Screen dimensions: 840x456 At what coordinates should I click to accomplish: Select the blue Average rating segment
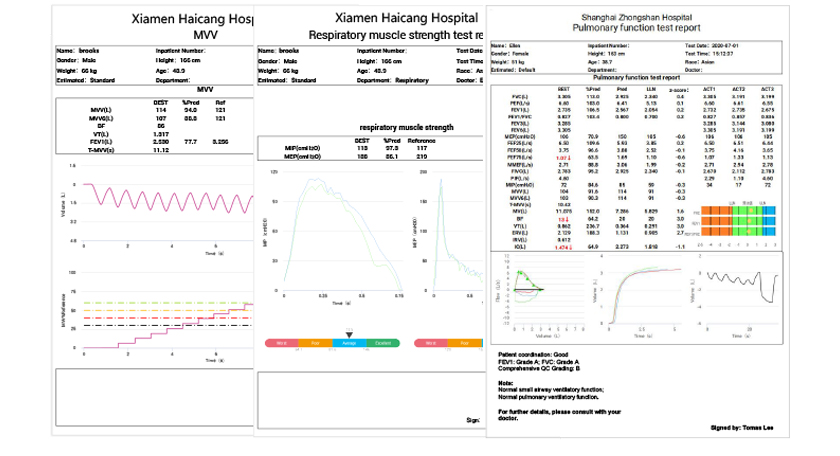(x=349, y=343)
